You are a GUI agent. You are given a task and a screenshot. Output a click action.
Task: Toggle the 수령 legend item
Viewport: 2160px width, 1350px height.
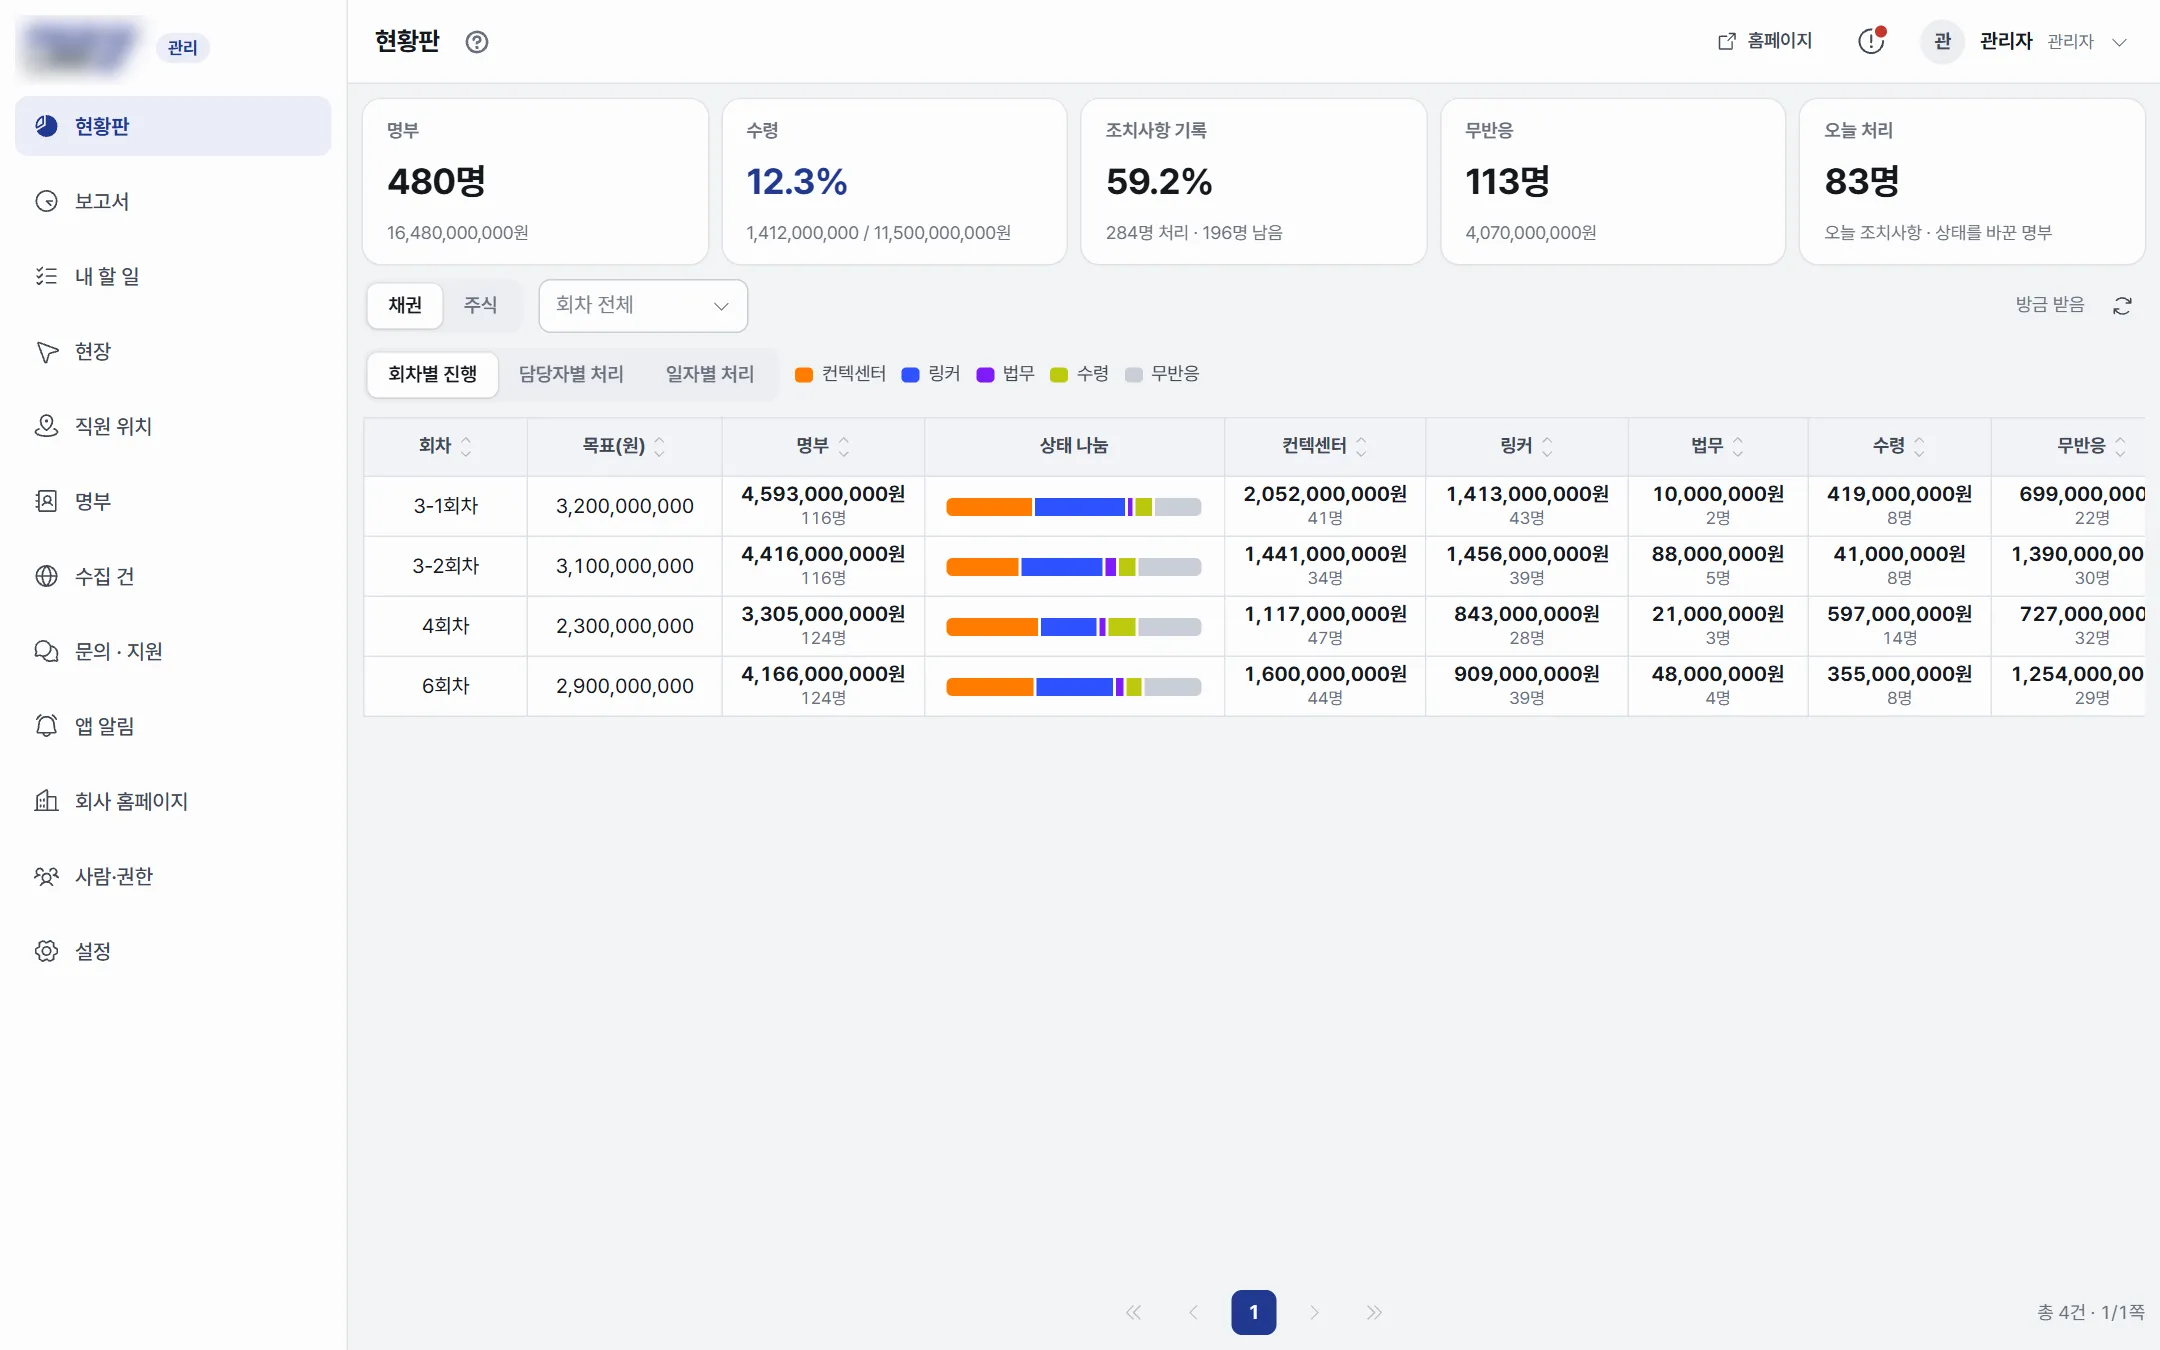[x=1080, y=374]
